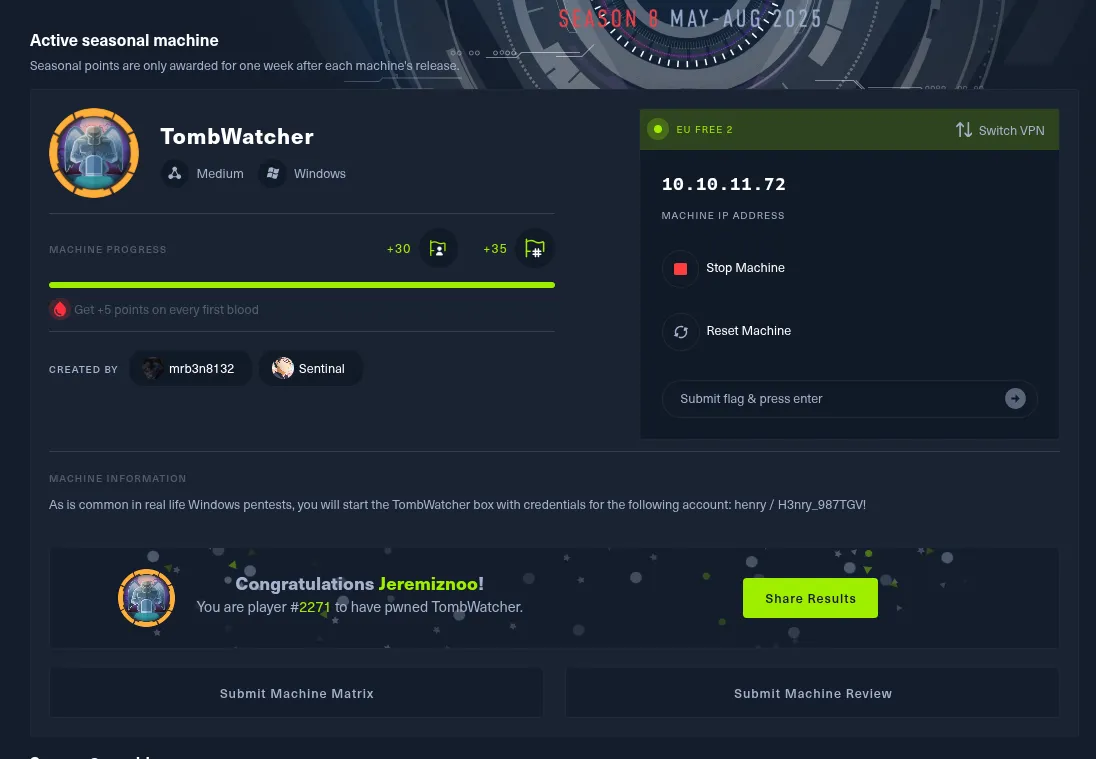Click the Share Results button
Screen dimensions: 1096x759
click(x=810, y=598)
